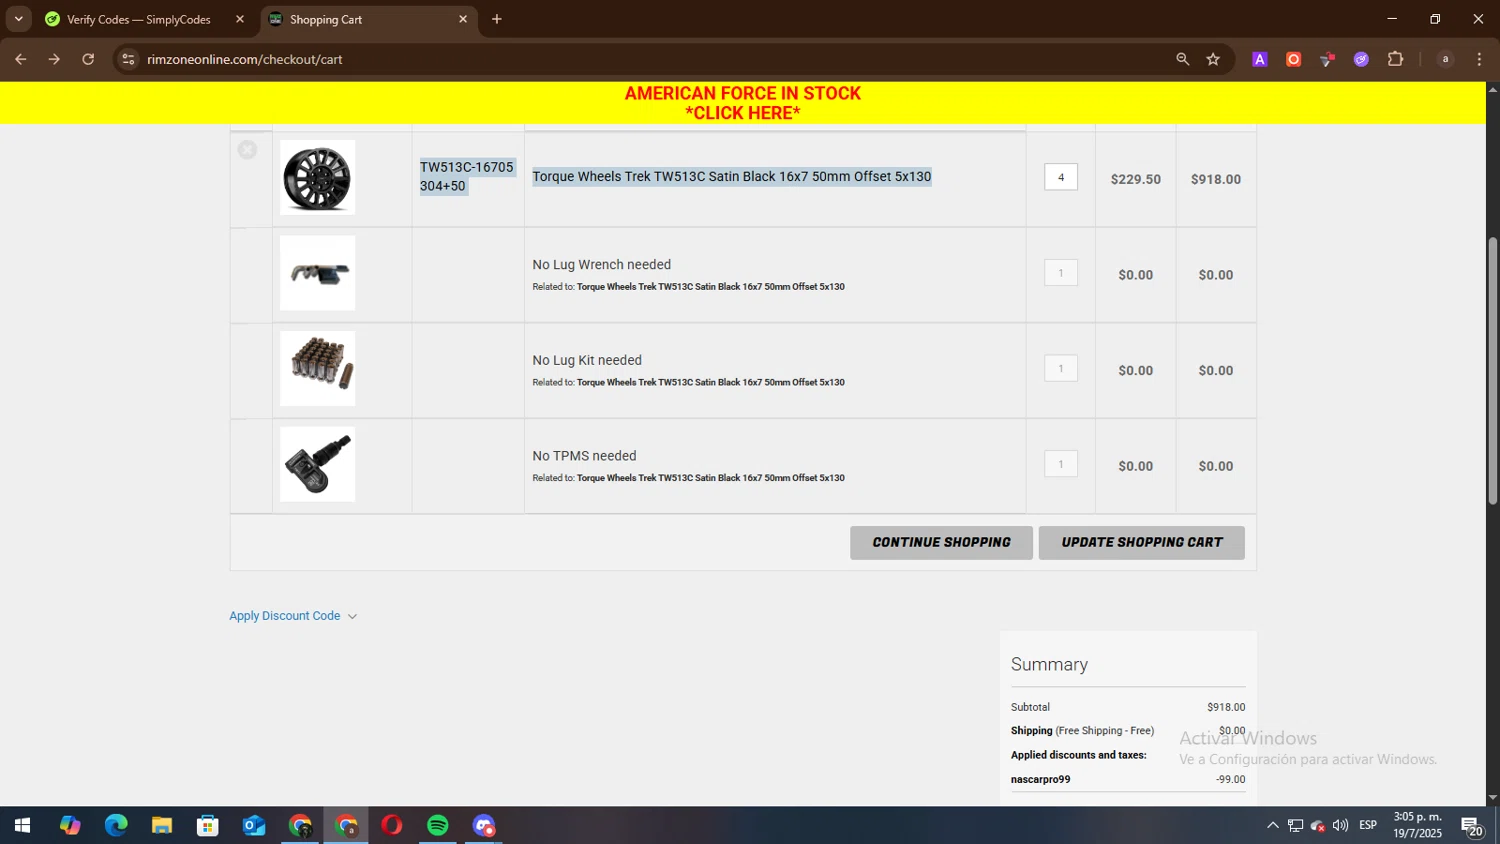Click the Summary heading

pos(1049,664)
